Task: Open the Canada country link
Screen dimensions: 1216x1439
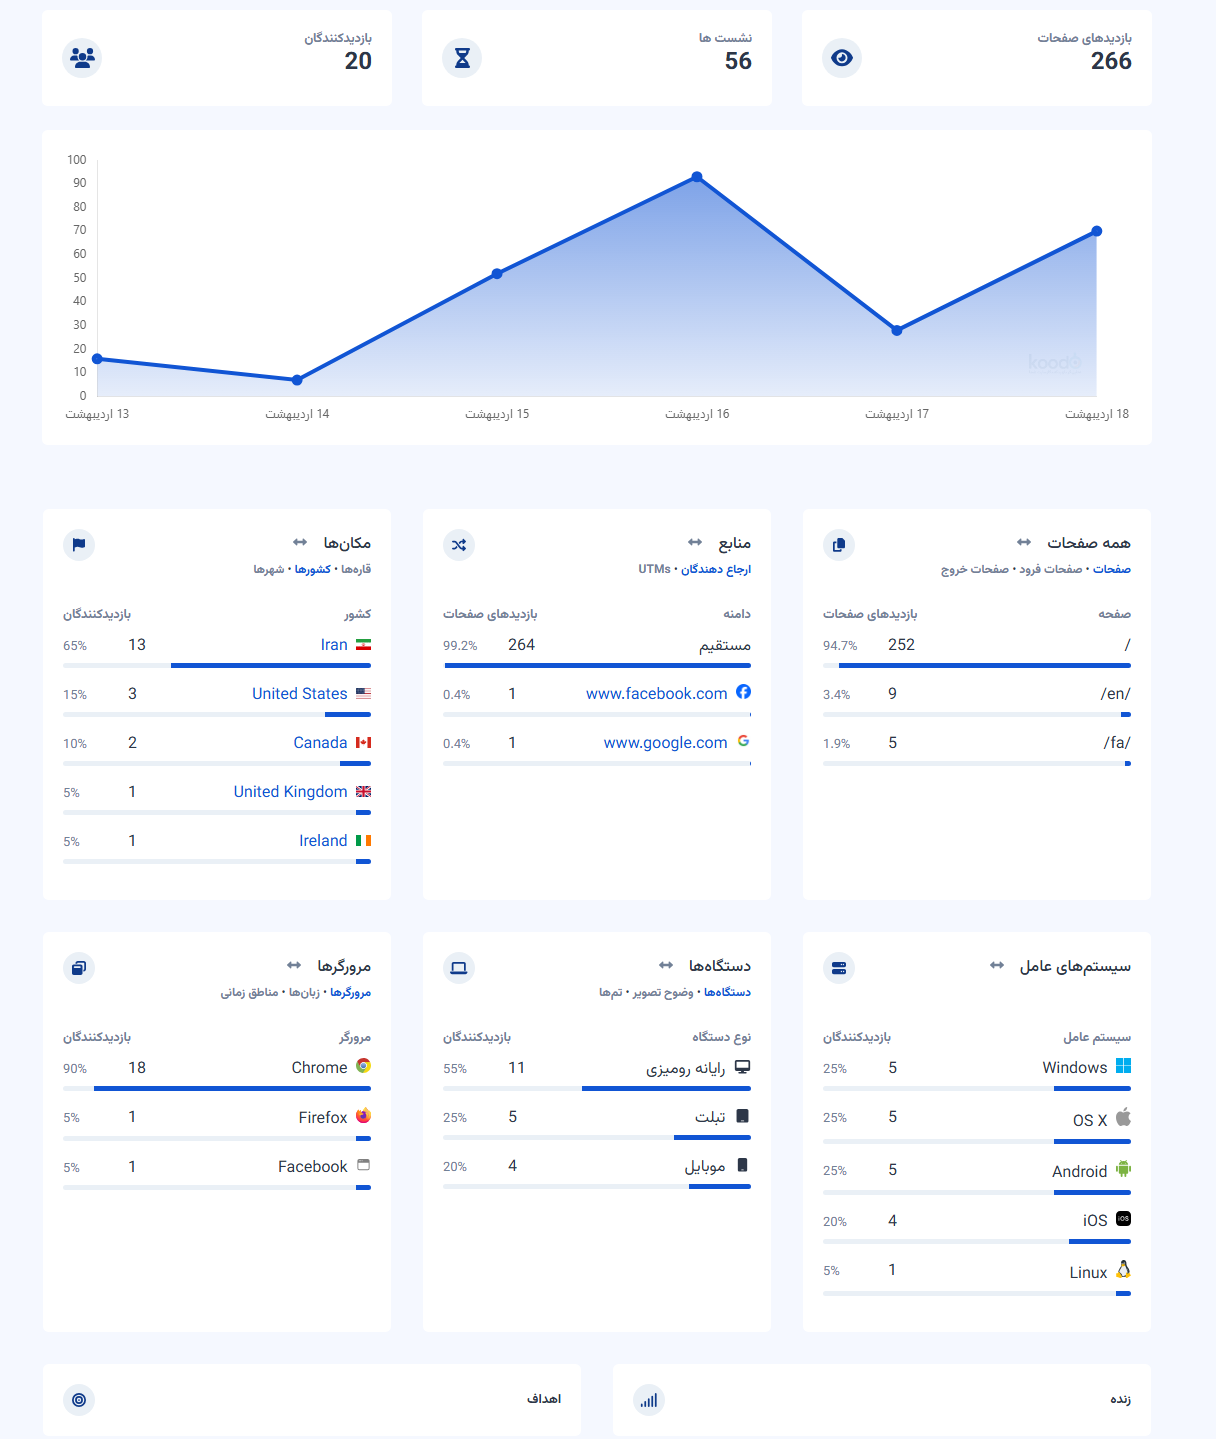Action: tap(320, 743)
